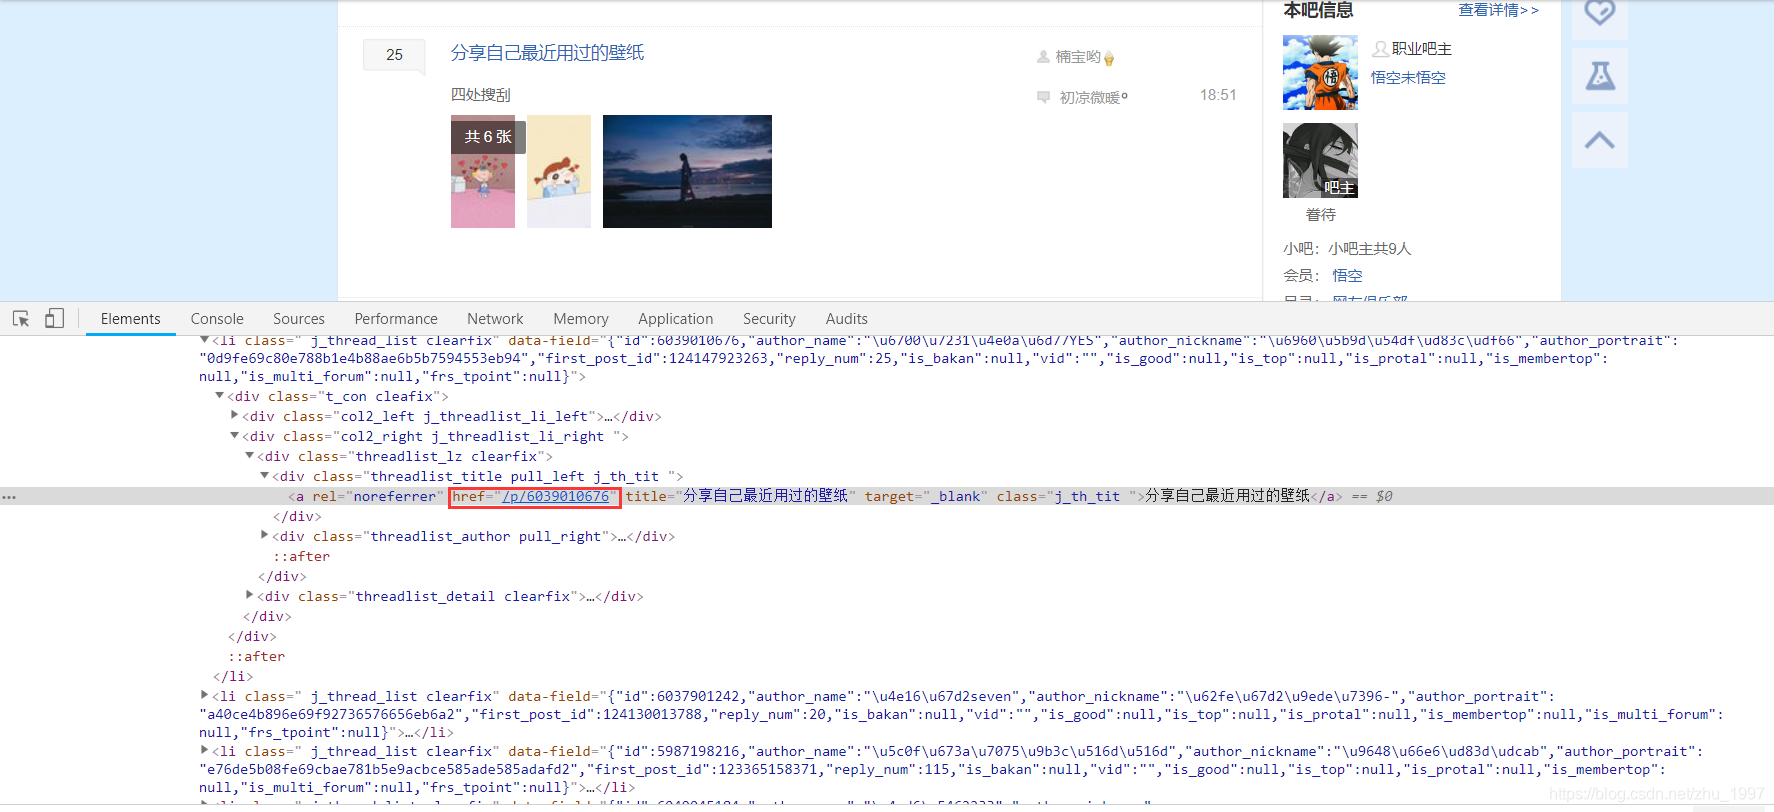Collapse the li with id 6039010676

(204, 340)
